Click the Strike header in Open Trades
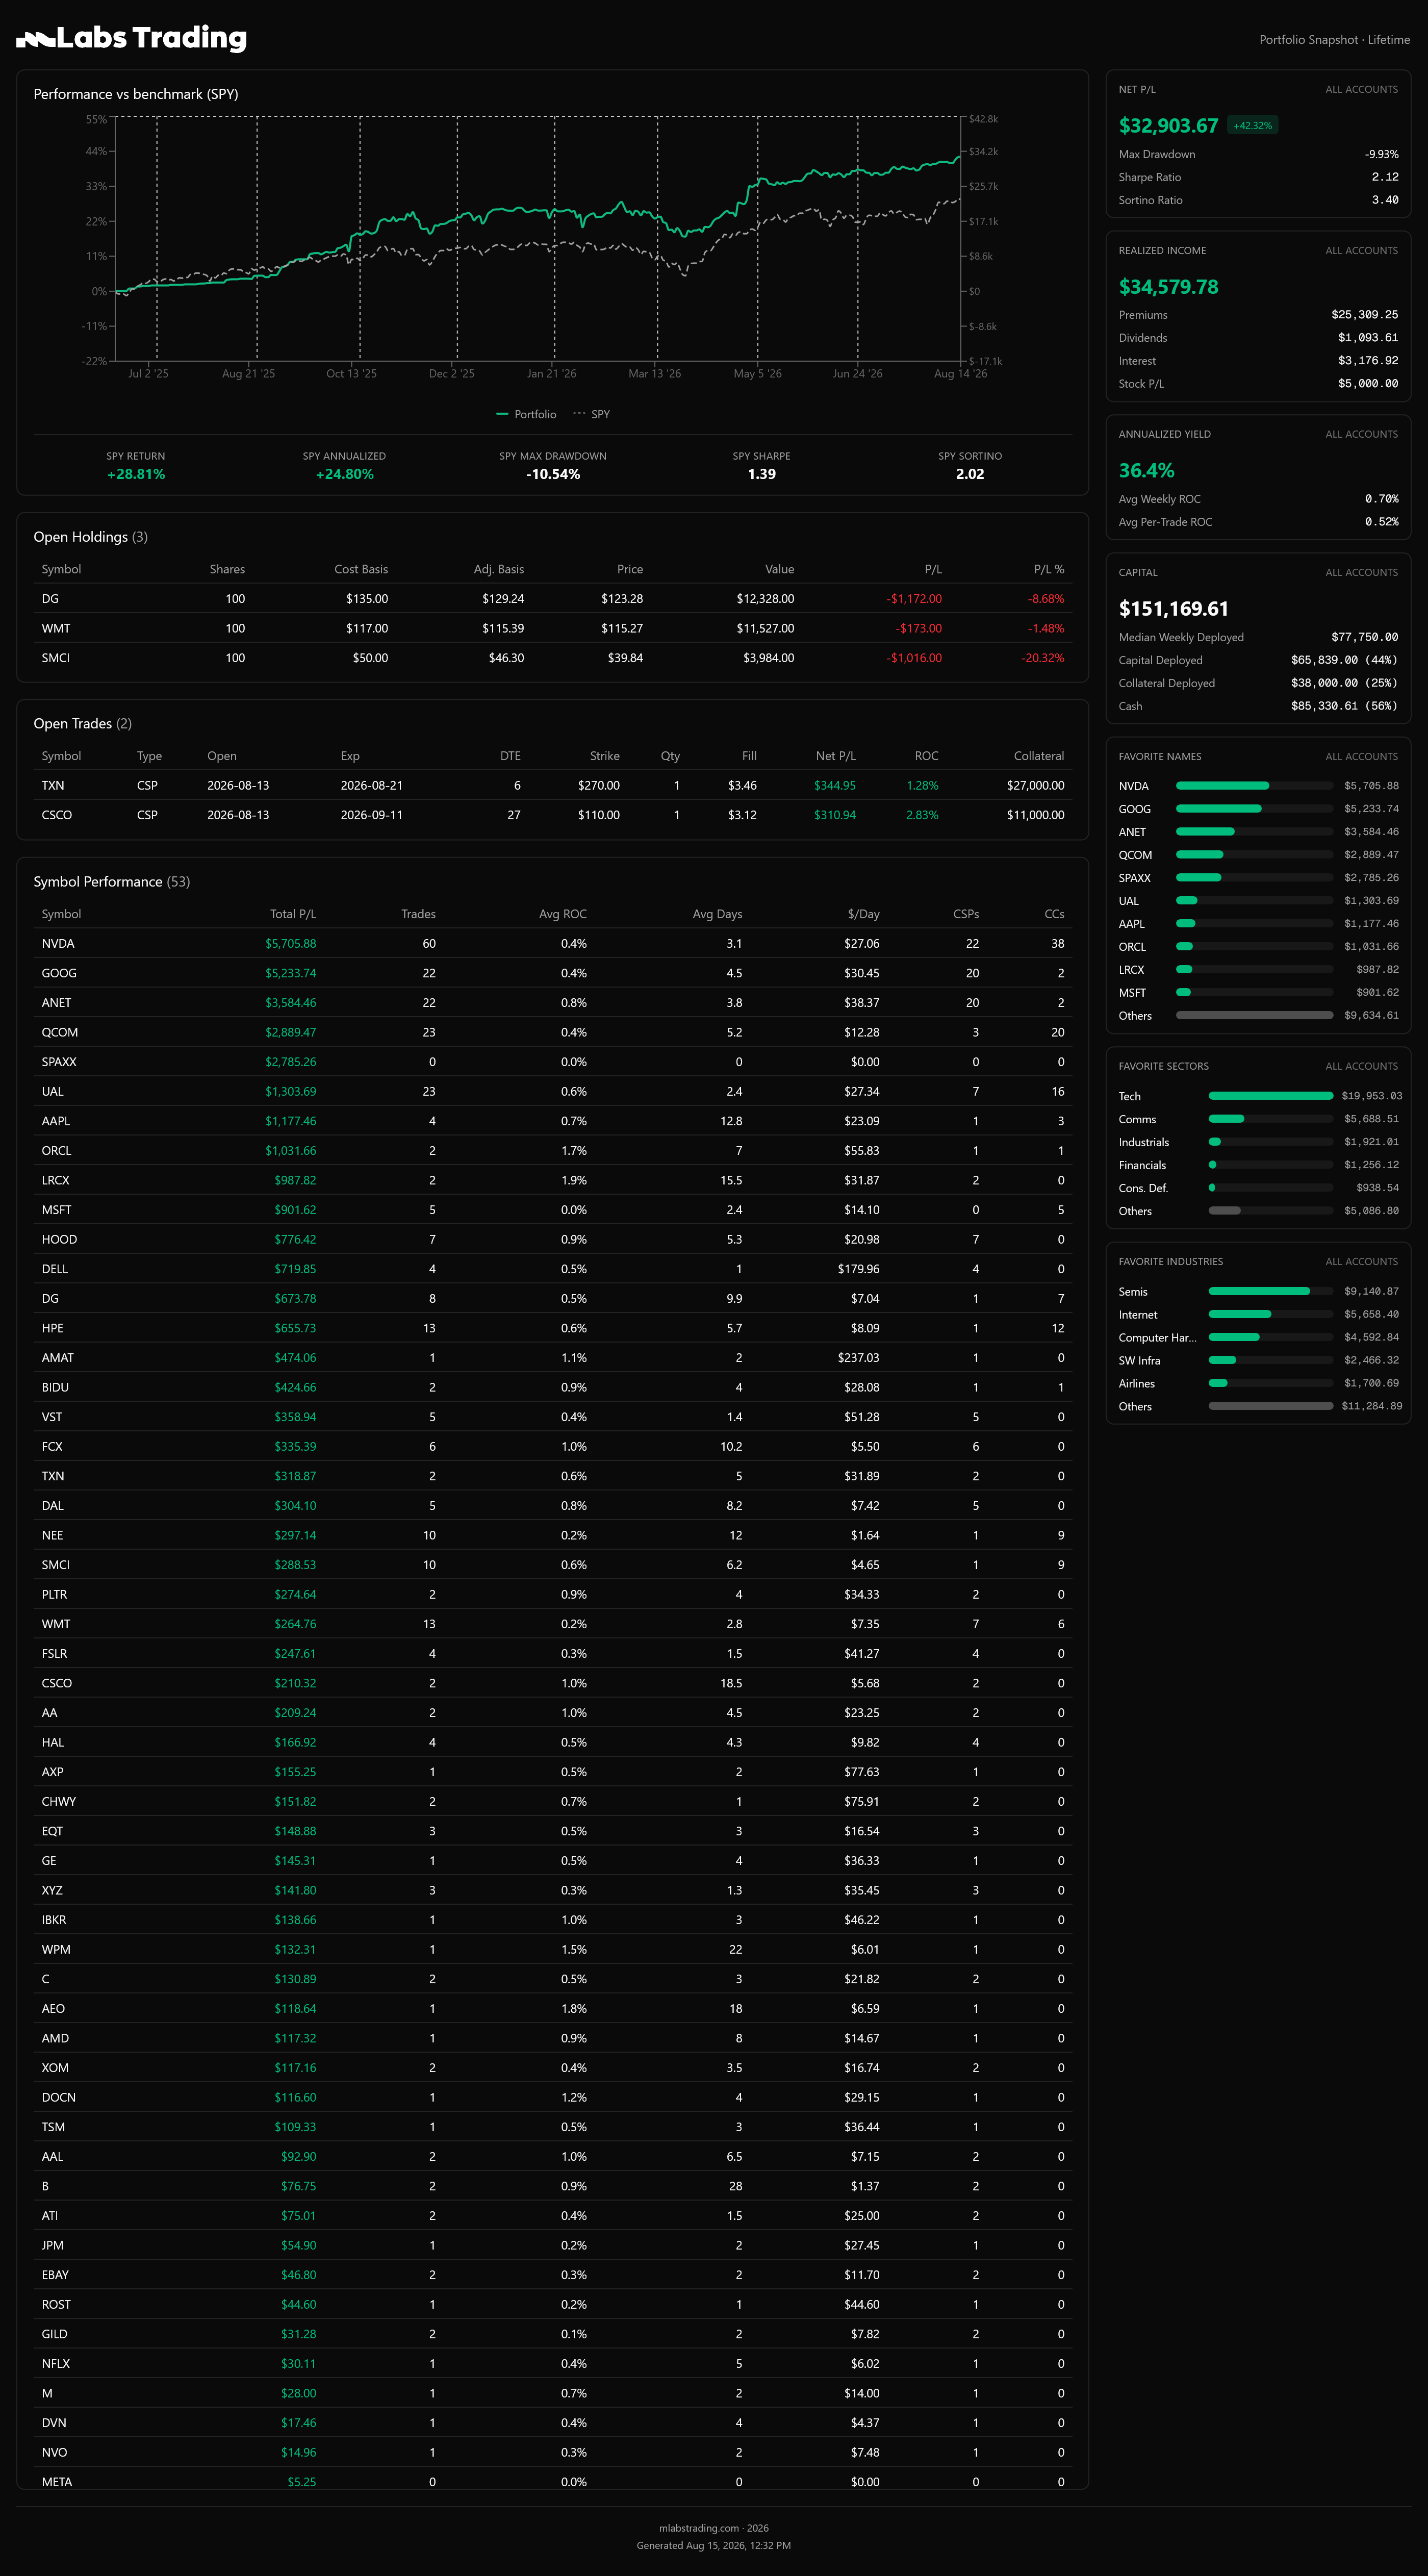Screen dimensions: 1428x2576 (605, 756)
